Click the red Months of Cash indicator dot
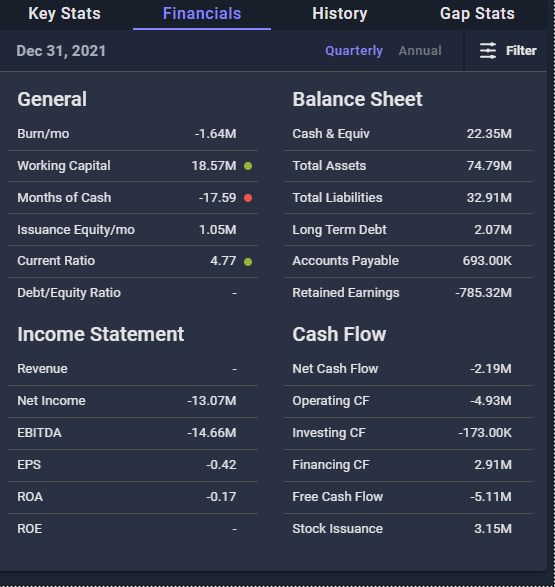This screenshot has height=587, width=555. click(248, 198)
